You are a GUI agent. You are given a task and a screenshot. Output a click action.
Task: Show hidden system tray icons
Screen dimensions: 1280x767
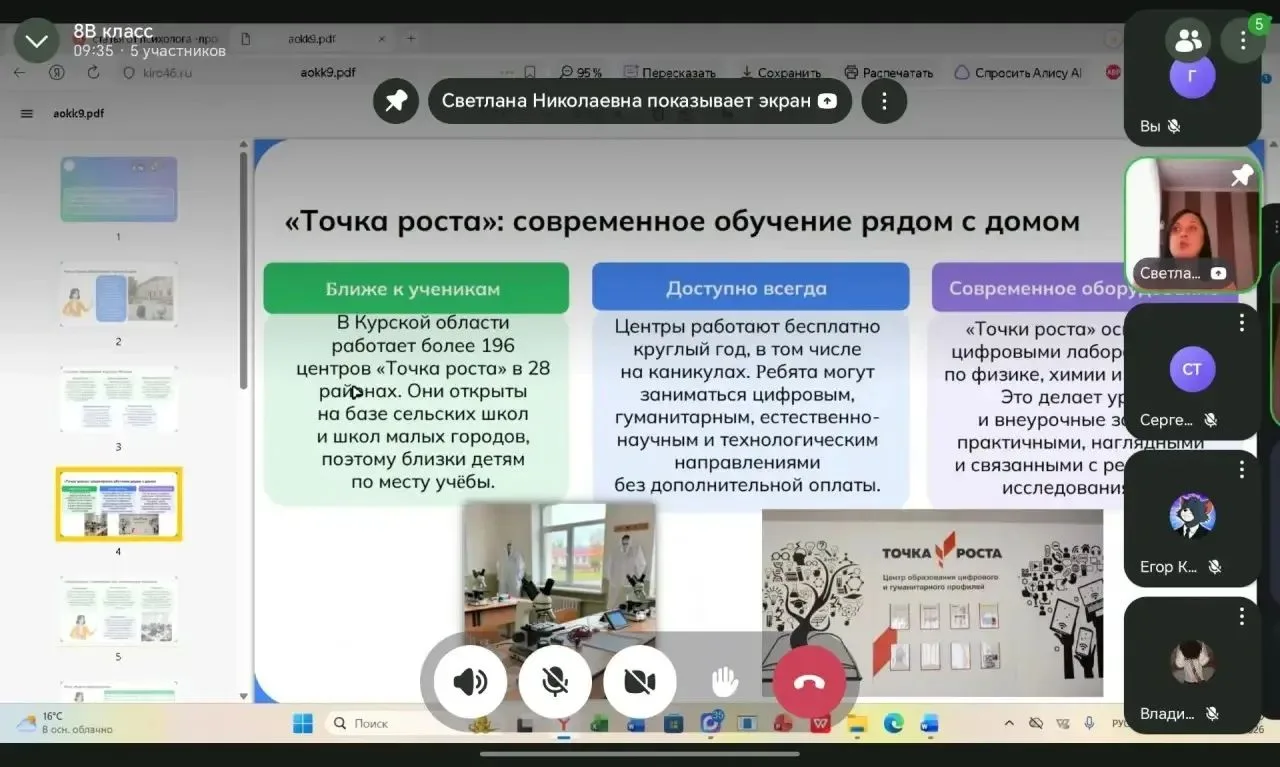[1007, 723]
